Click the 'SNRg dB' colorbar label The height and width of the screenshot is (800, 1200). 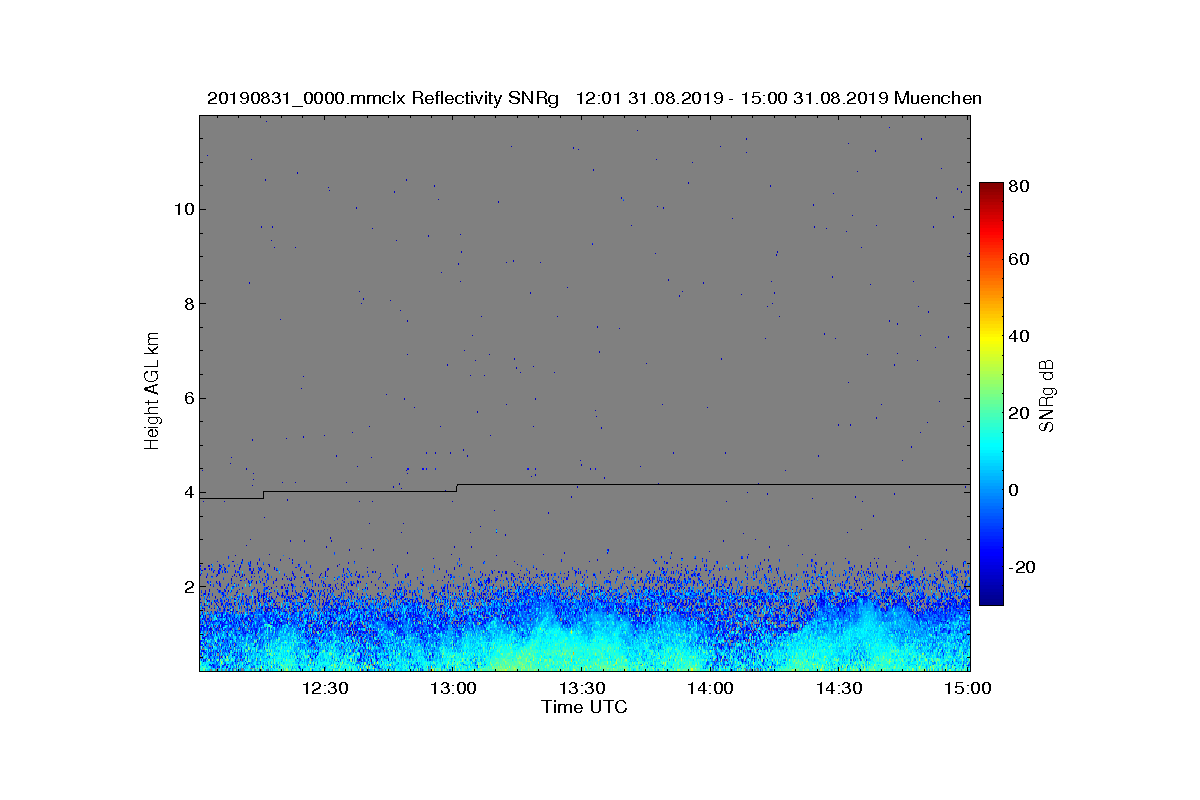tap(1047, 395)
